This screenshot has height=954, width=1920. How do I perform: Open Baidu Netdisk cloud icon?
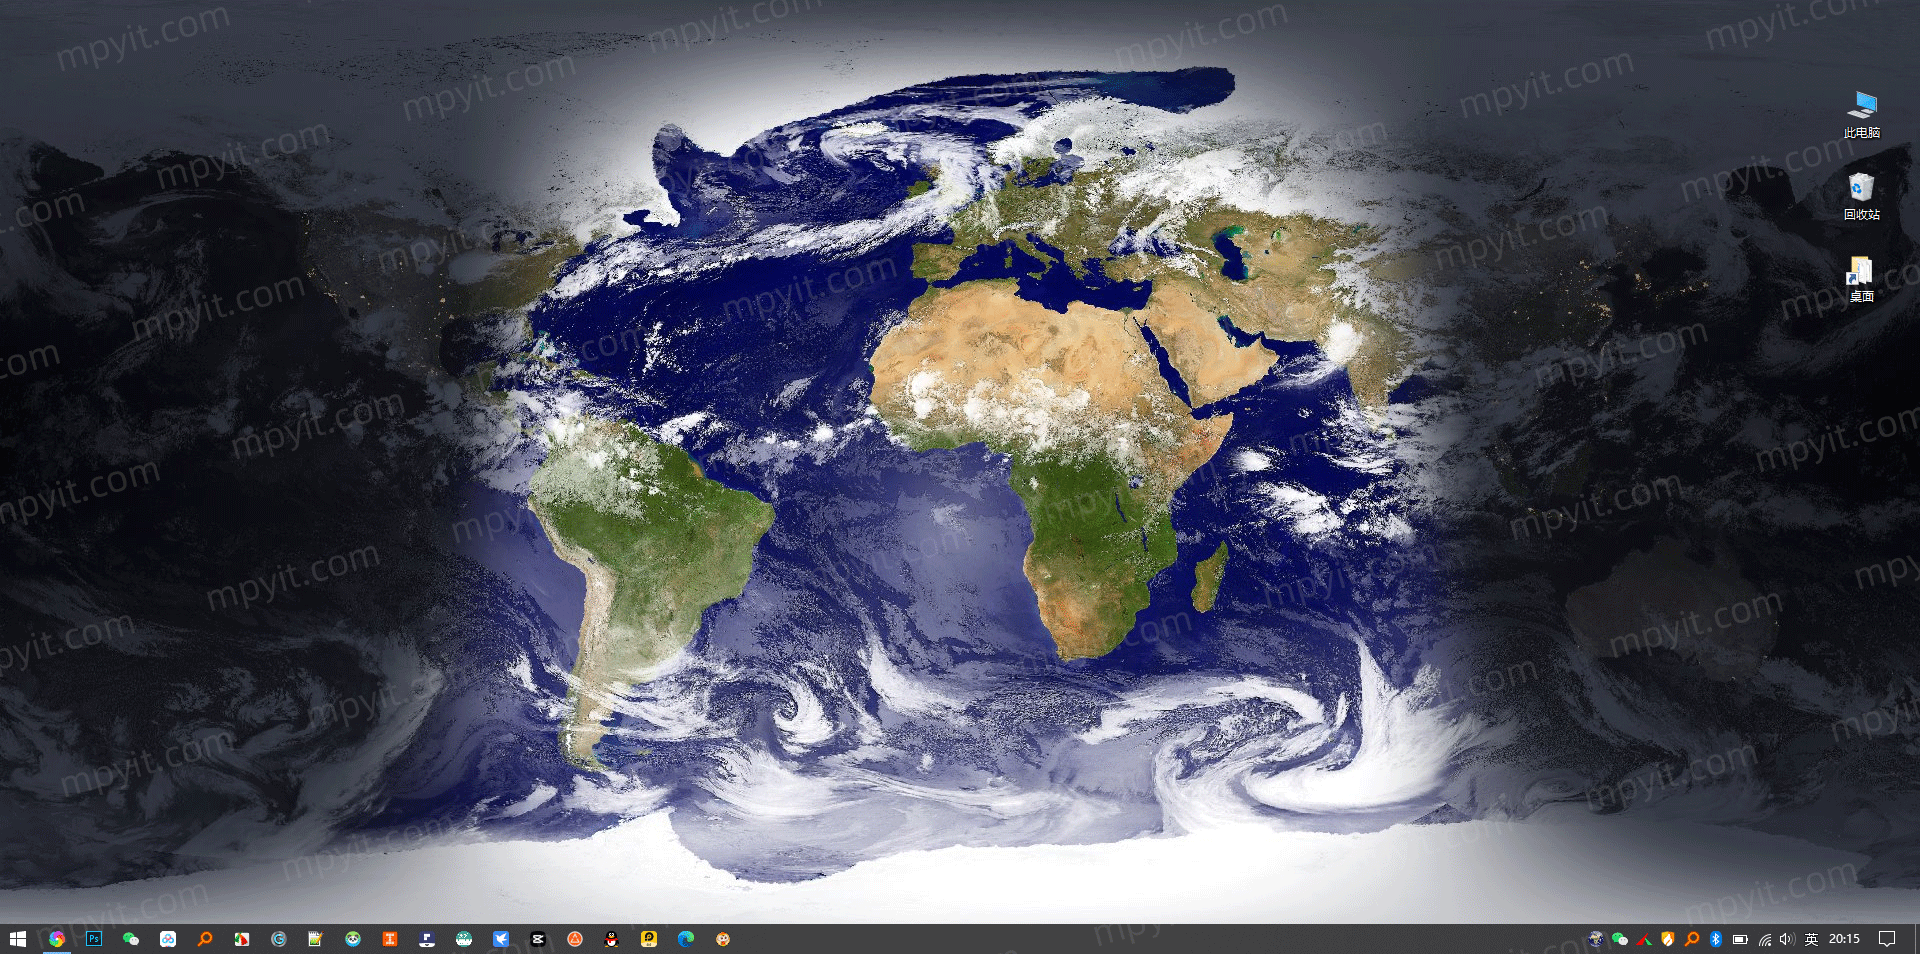pos(168,939)
